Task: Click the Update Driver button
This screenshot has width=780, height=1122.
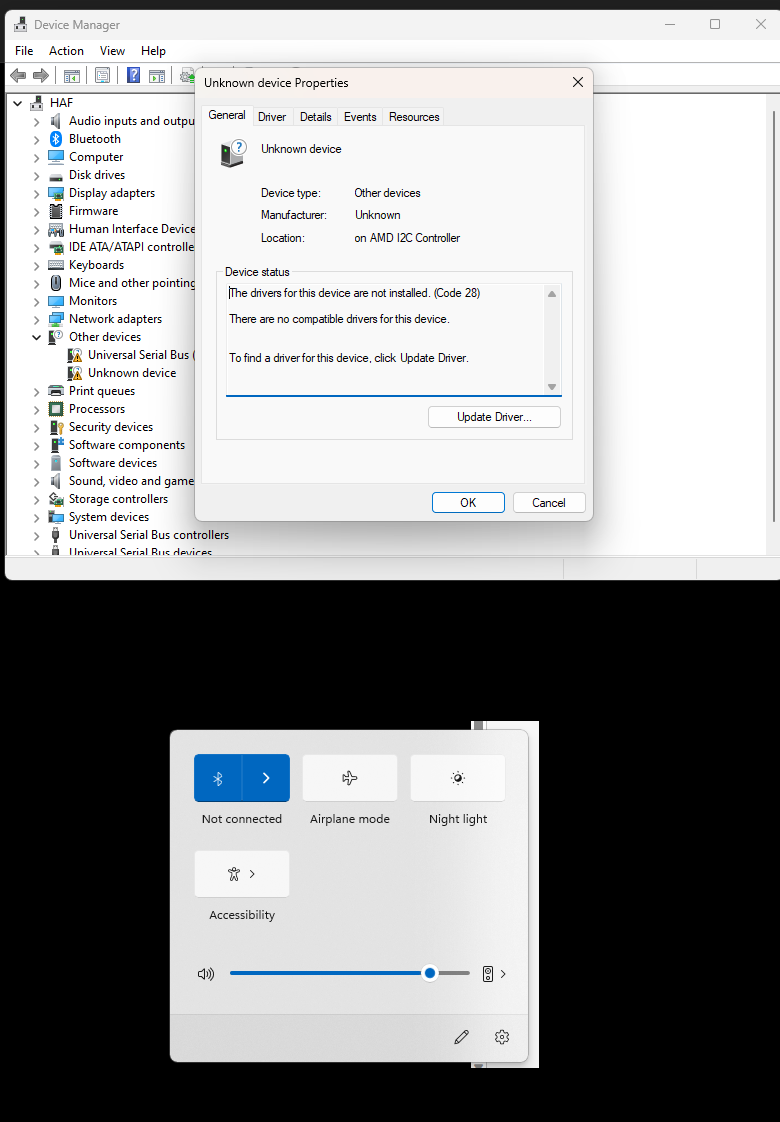Action: tap(494, 417)
